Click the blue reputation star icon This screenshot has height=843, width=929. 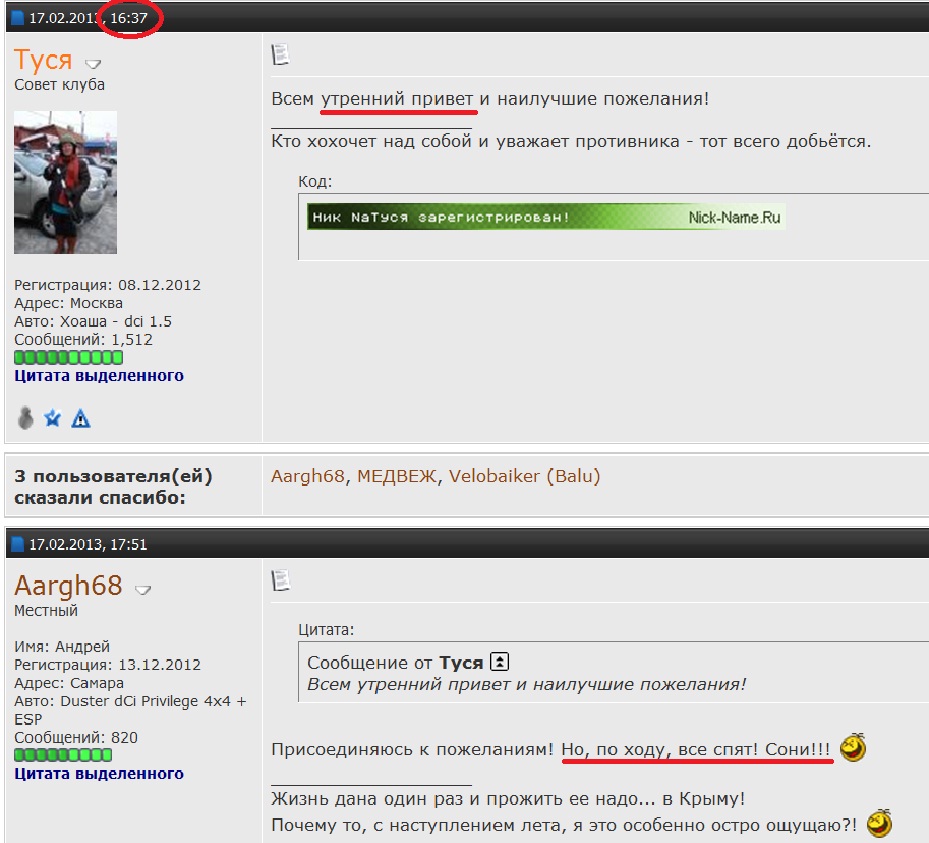pyautogui.click(x=54, y=417)
